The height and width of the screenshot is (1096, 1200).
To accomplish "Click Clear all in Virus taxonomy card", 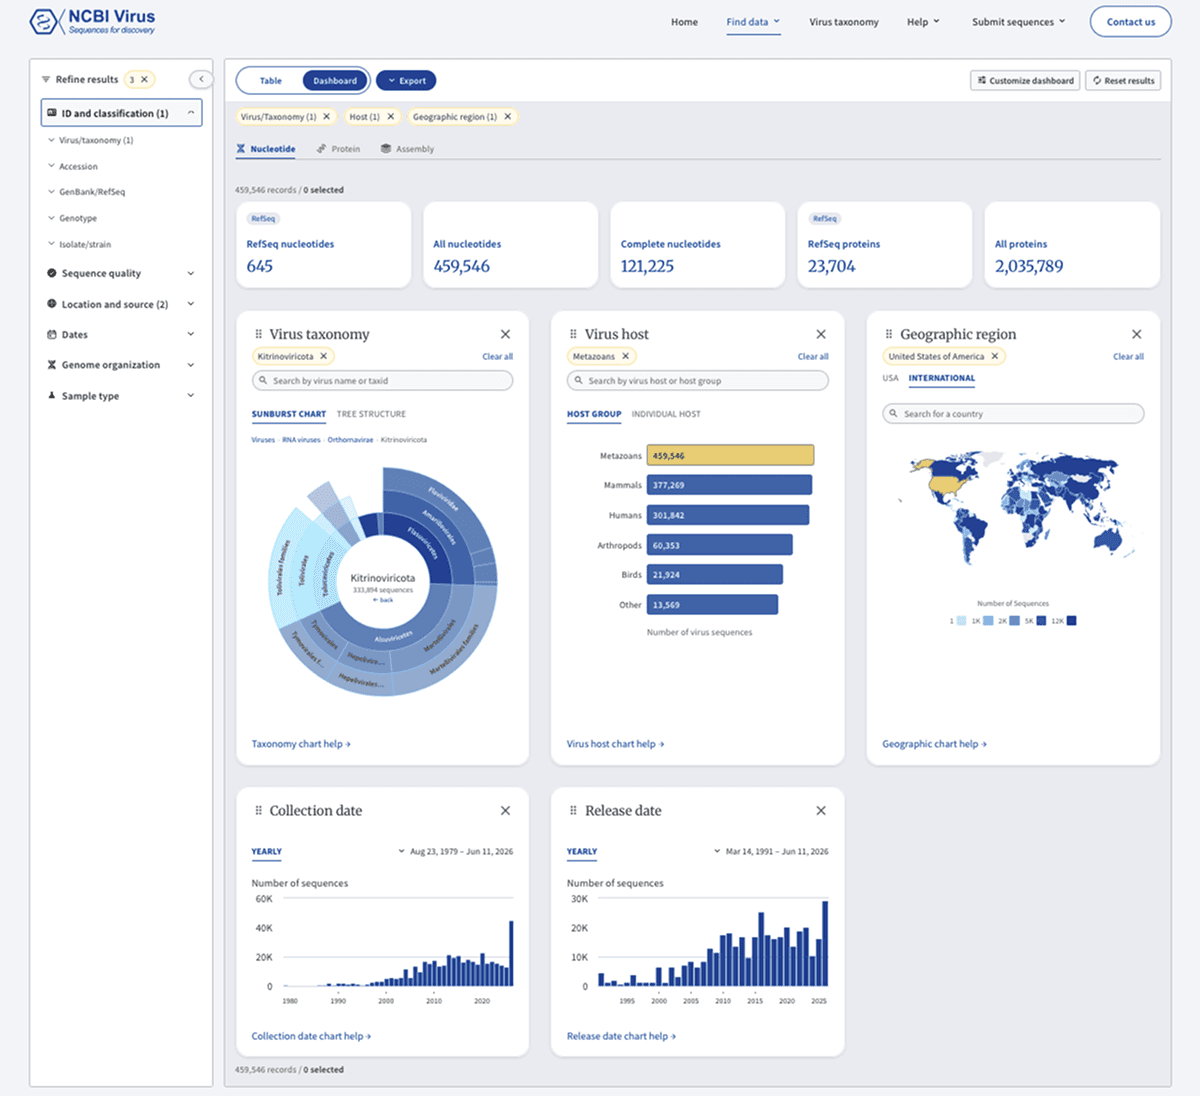I will (x=497, y=357).
